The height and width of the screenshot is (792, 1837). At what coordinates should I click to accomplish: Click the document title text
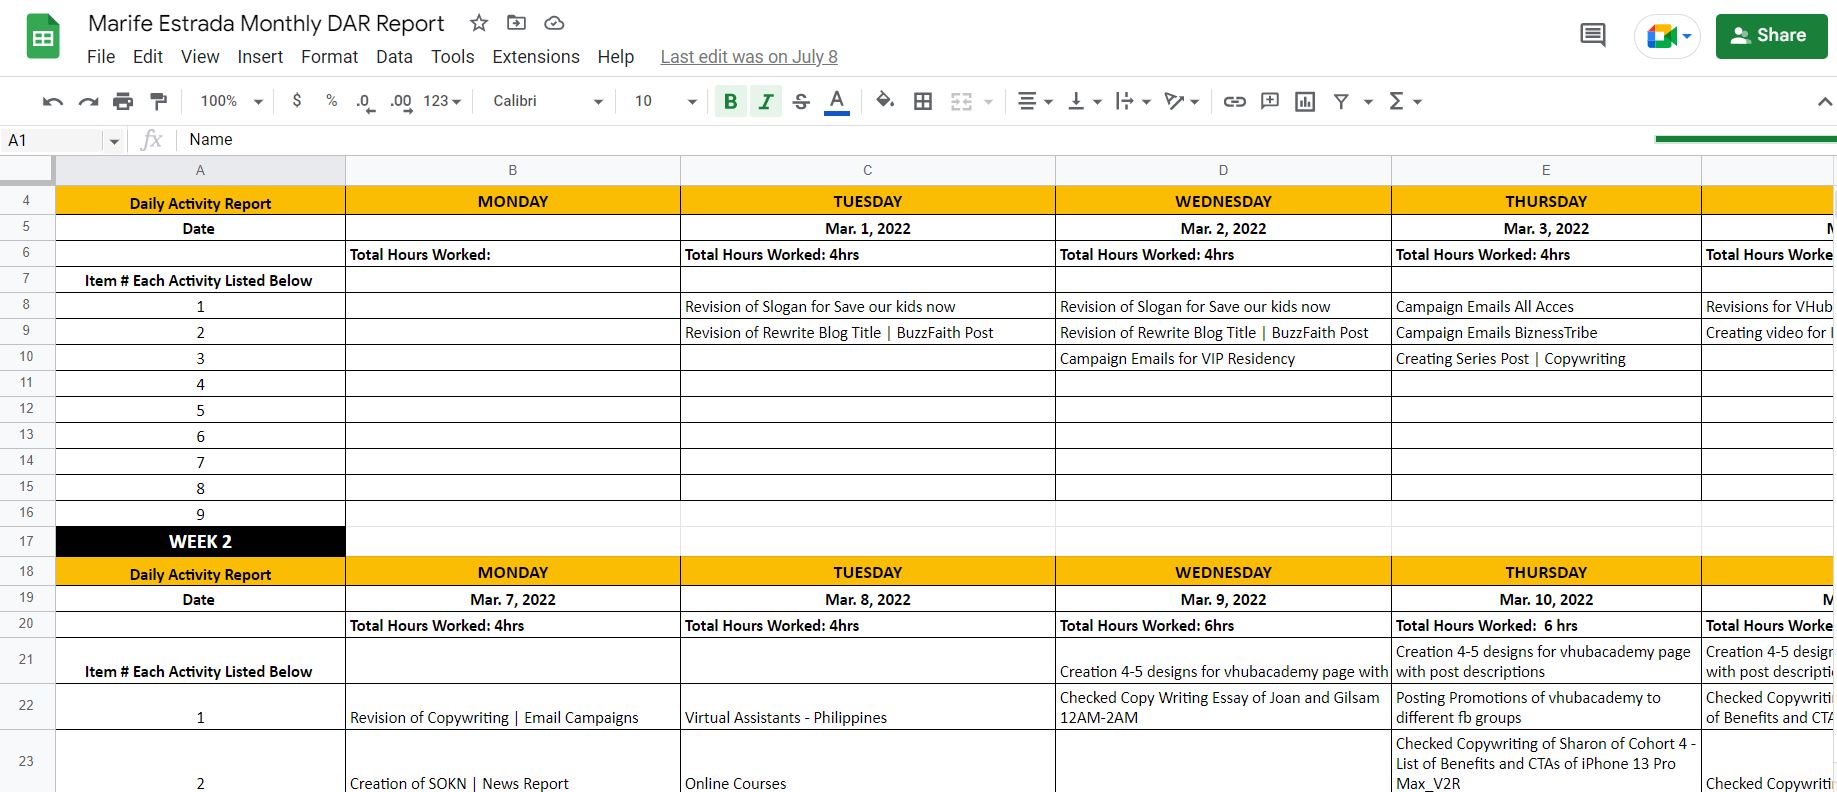click(266, 23)
